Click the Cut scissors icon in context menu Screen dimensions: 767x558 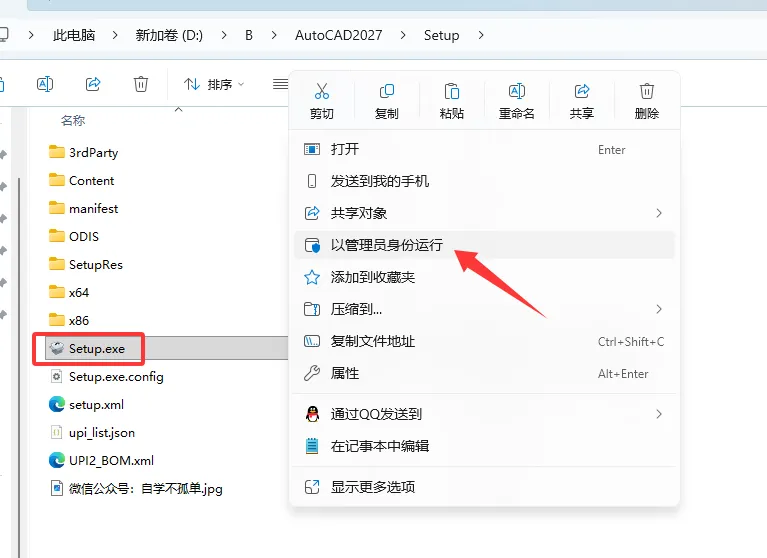pyautogui.click(x=321, y=91)
